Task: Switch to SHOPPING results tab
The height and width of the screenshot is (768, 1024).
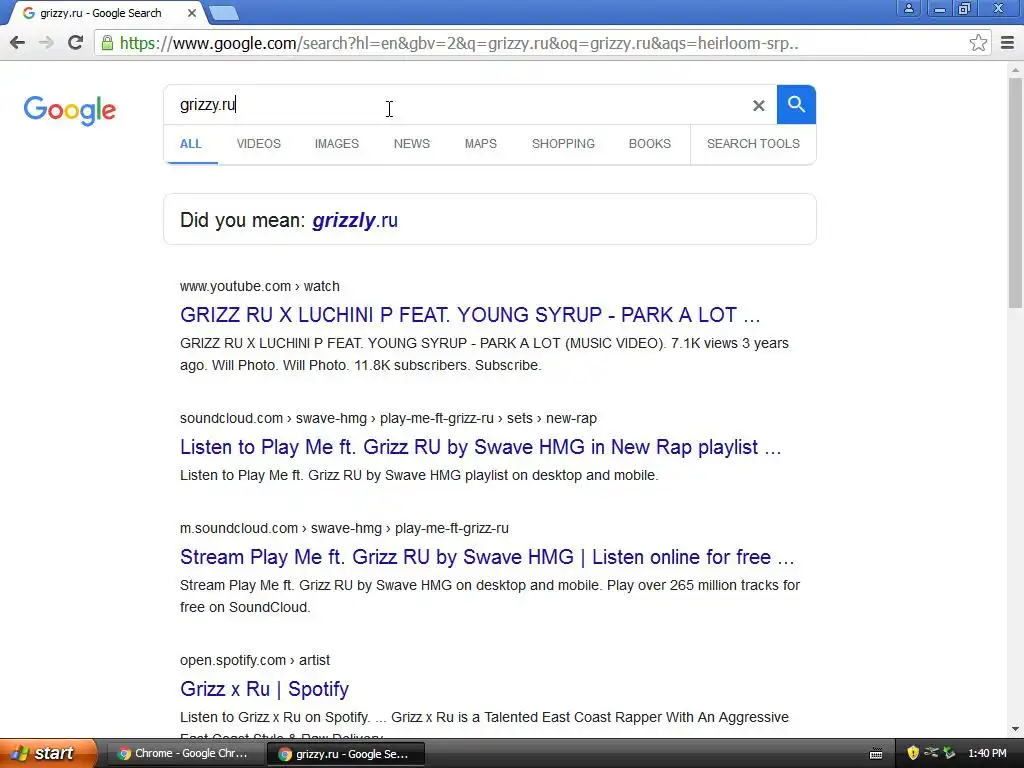Action: (563, 144)
